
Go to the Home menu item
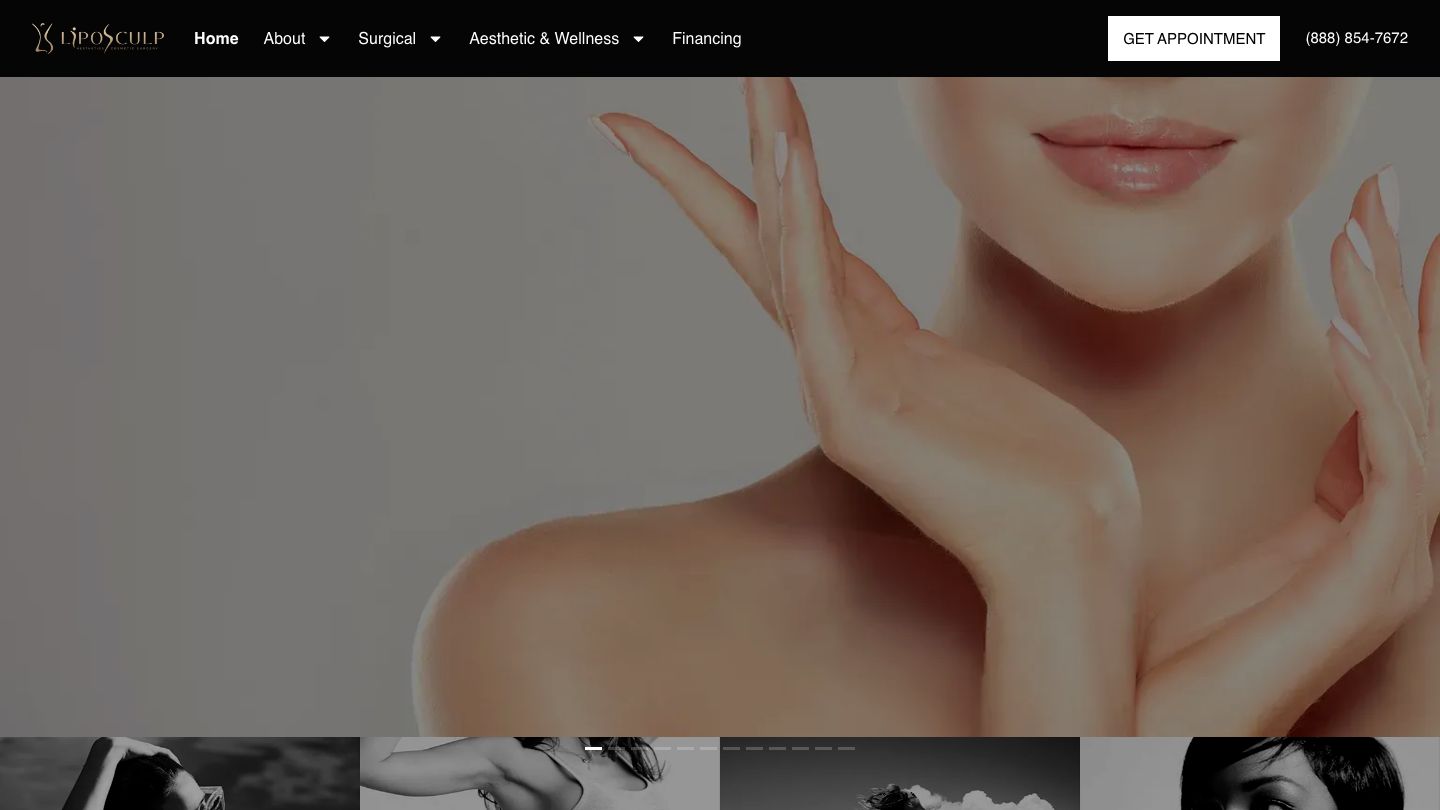(216, 38)
